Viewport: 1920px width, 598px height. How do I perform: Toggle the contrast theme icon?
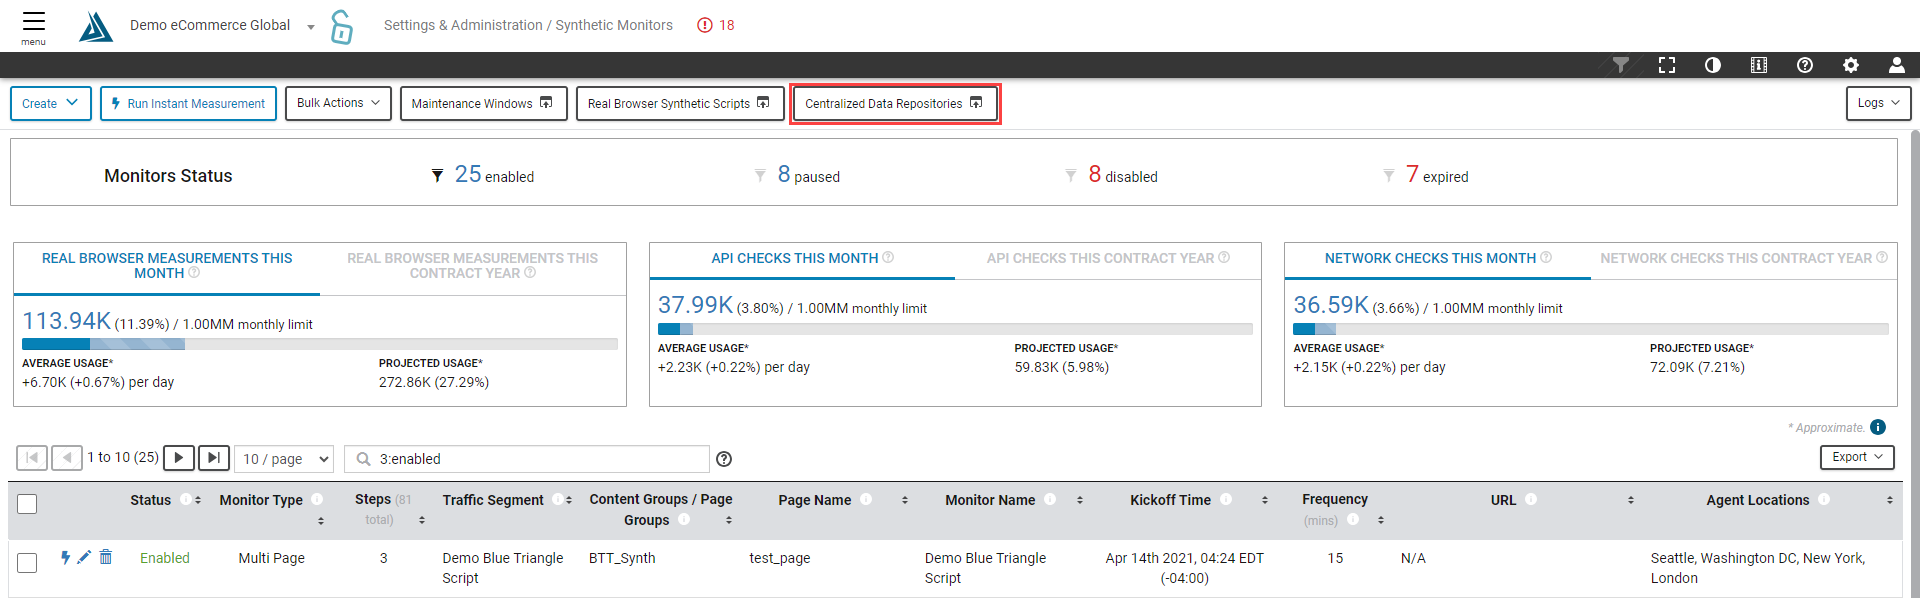1713,65
